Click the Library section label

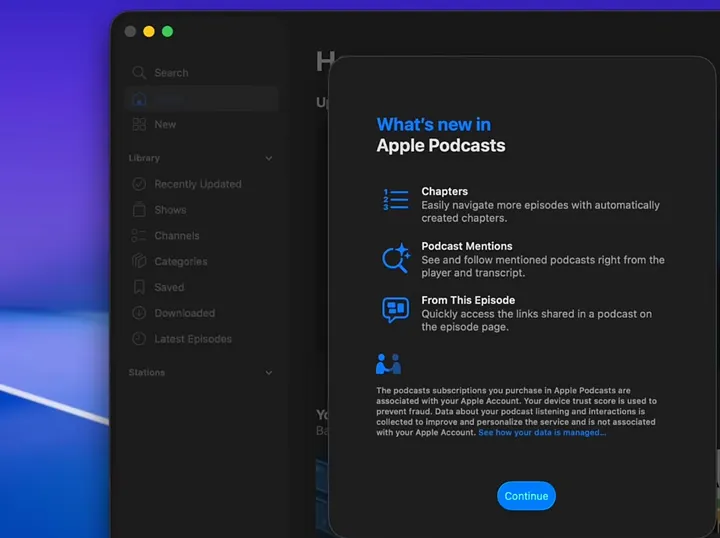point(144,158)
